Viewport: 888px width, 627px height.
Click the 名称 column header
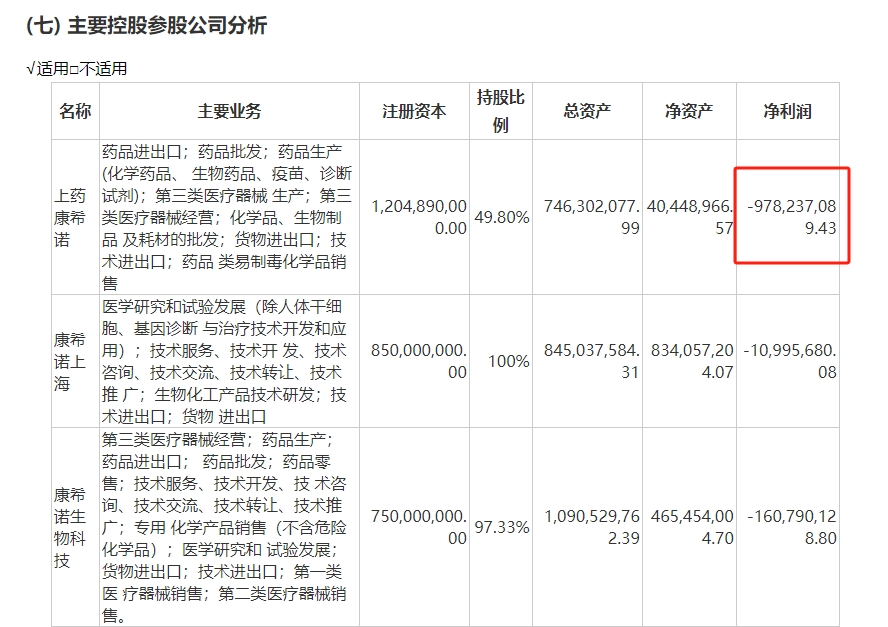[75, 111]
